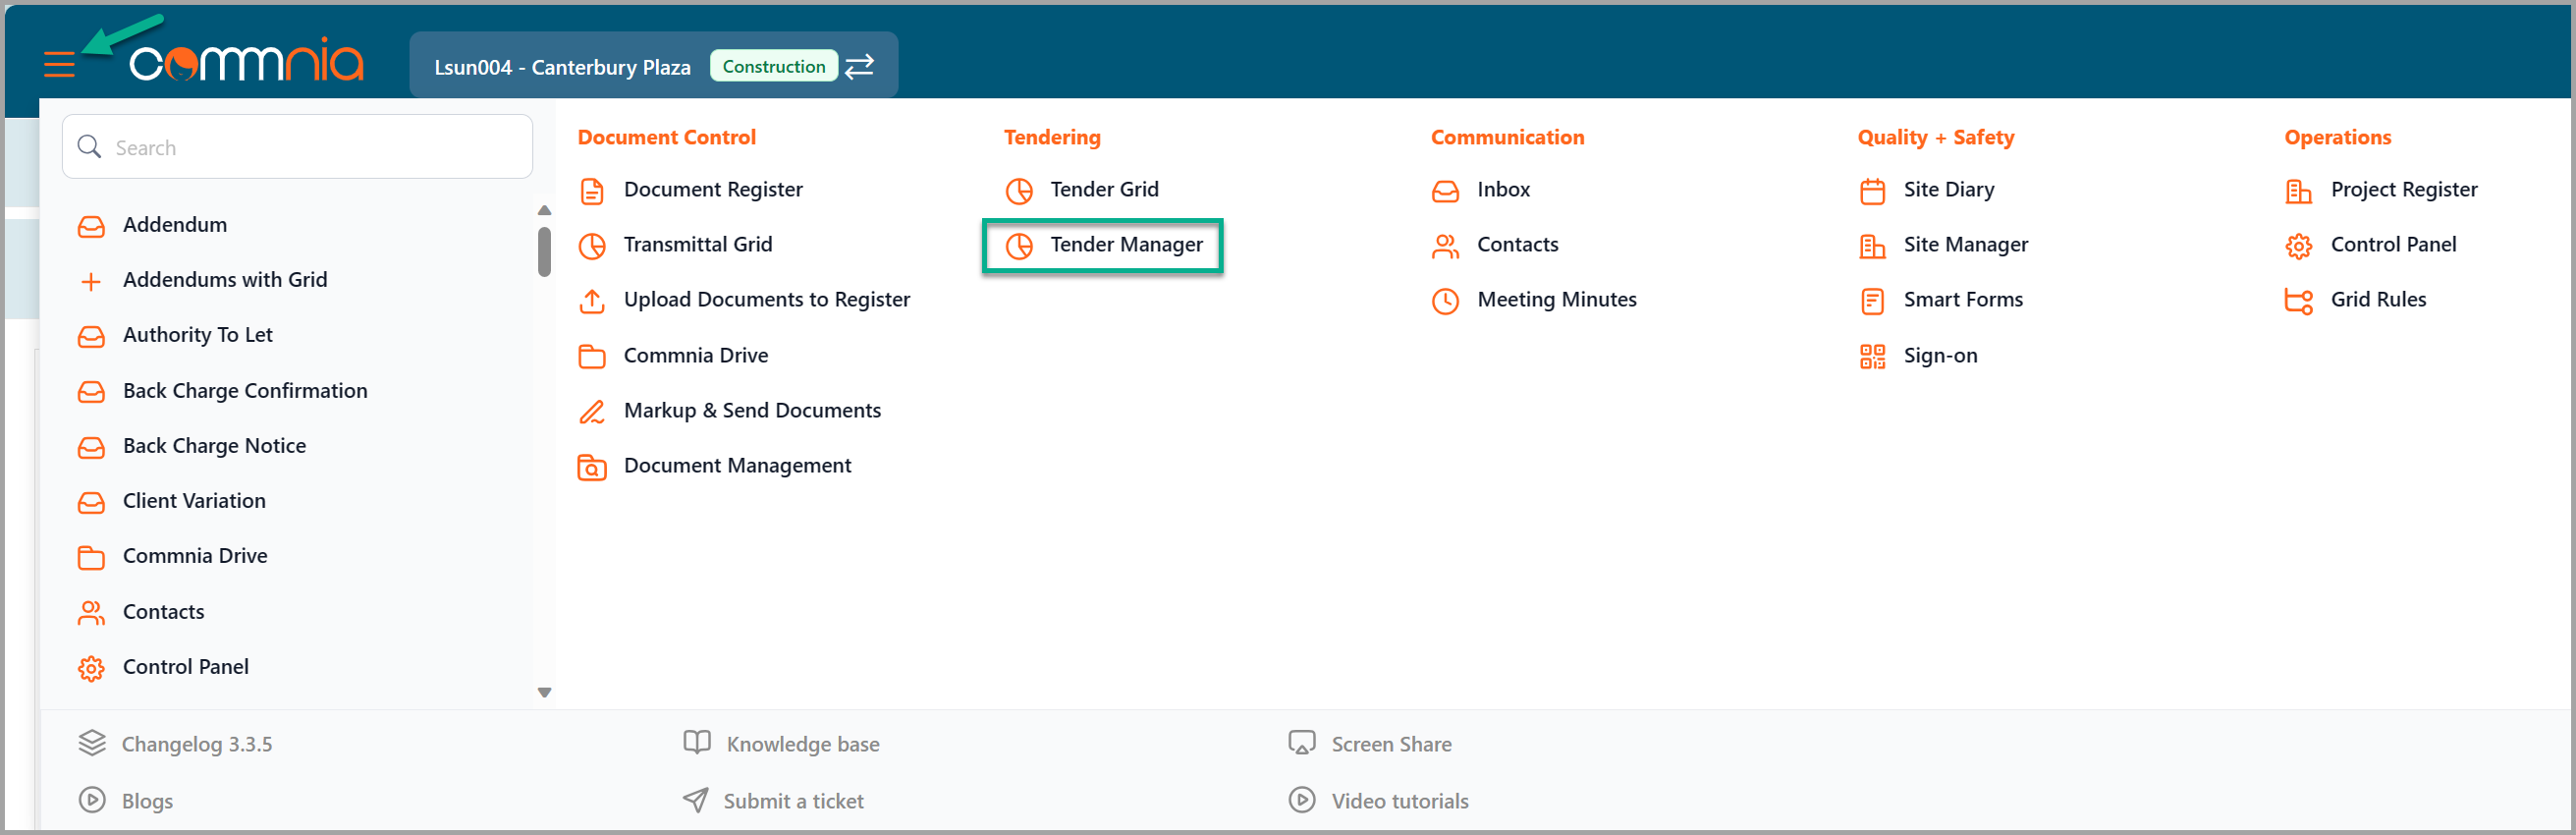The width and height of the screenshot is (2576, 835).
Task: Click the Project Register building icon
Action: tap(2299, 191)
